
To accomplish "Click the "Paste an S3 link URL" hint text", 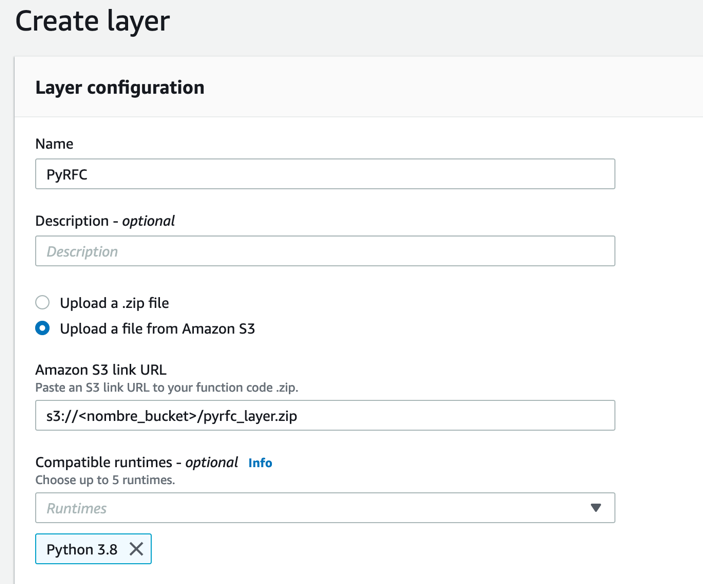I will coord(166,387).
